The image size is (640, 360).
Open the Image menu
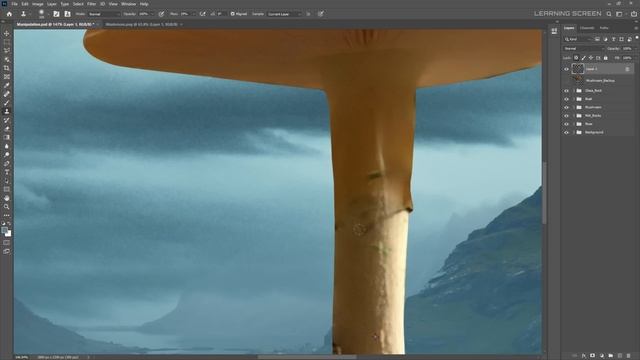pyautogui.click(x=38, y=4)
